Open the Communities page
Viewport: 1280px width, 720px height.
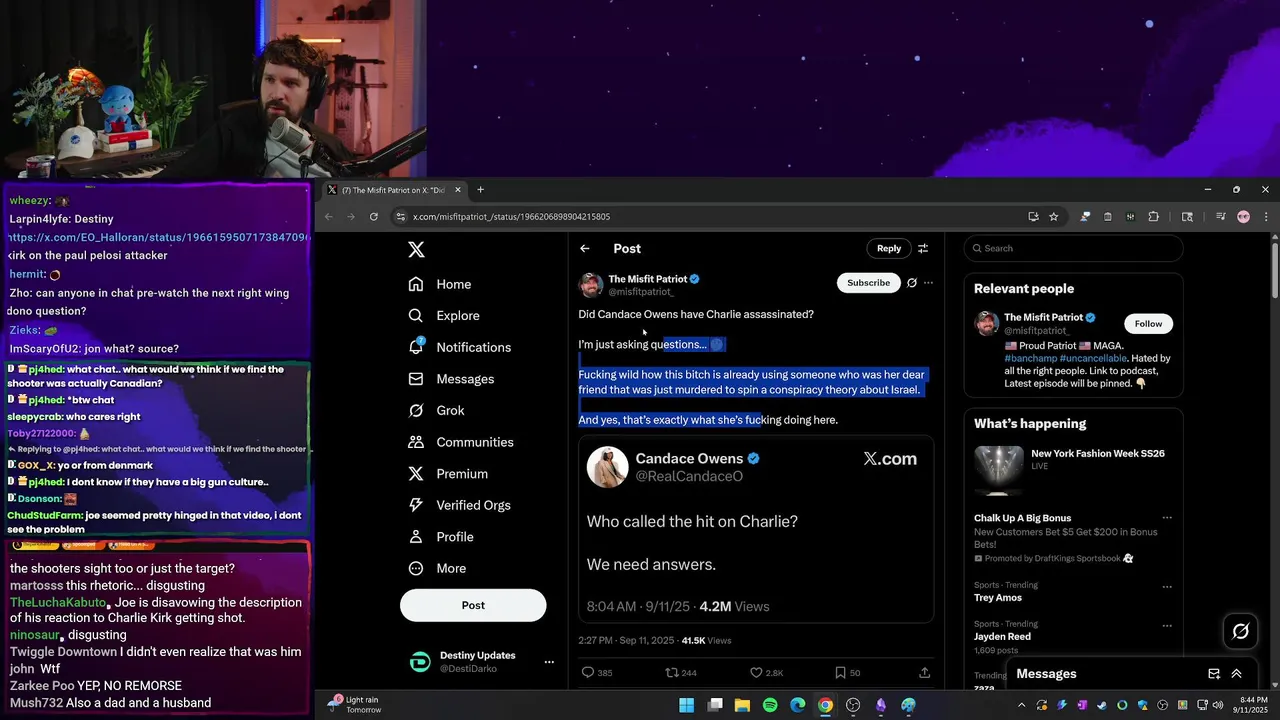click(x=461, y=442)
